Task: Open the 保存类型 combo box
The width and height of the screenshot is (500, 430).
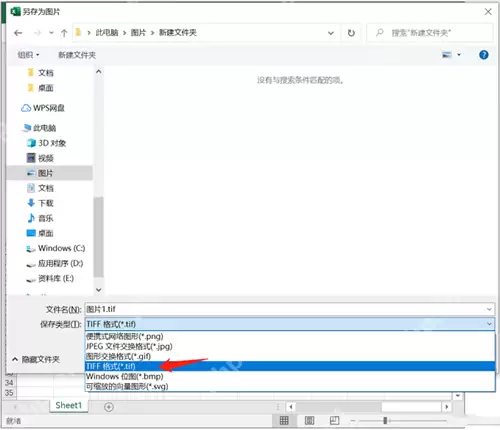Action: point(289,324)
